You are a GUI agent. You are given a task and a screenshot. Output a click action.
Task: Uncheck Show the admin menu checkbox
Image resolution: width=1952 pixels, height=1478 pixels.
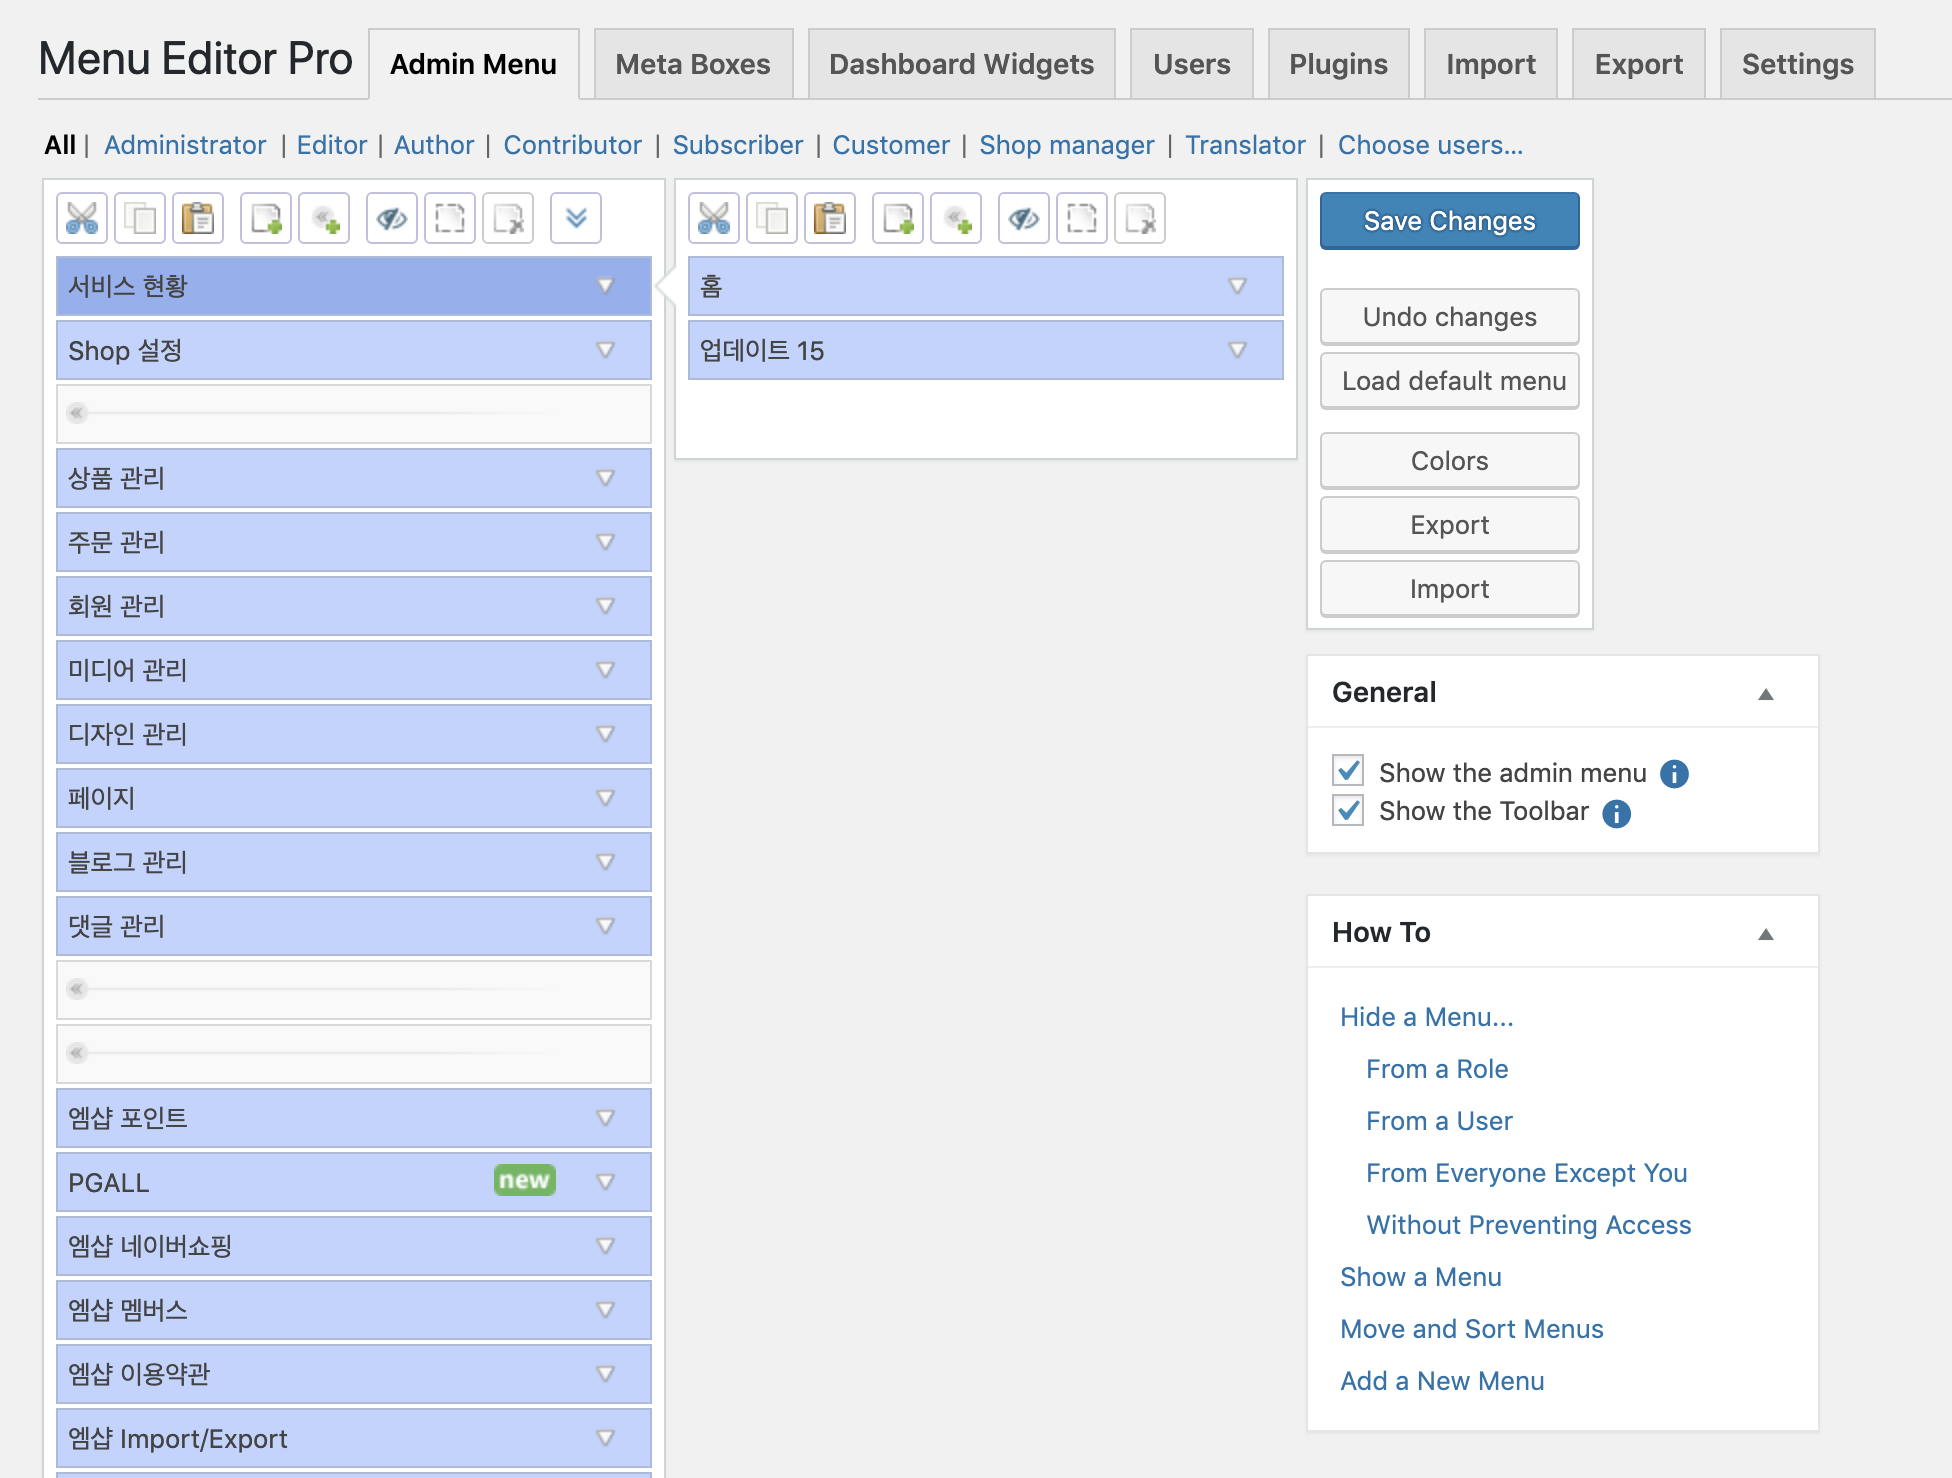1348,771
